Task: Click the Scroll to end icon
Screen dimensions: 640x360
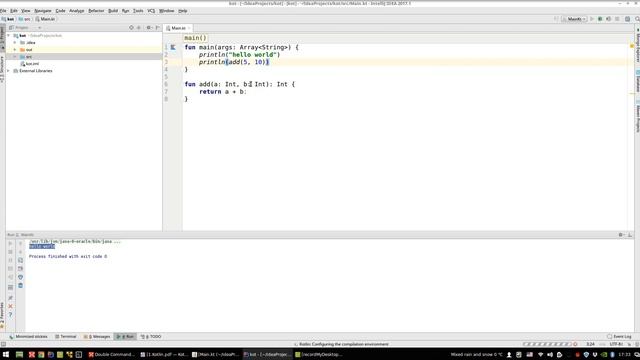Action: [20, 269]
